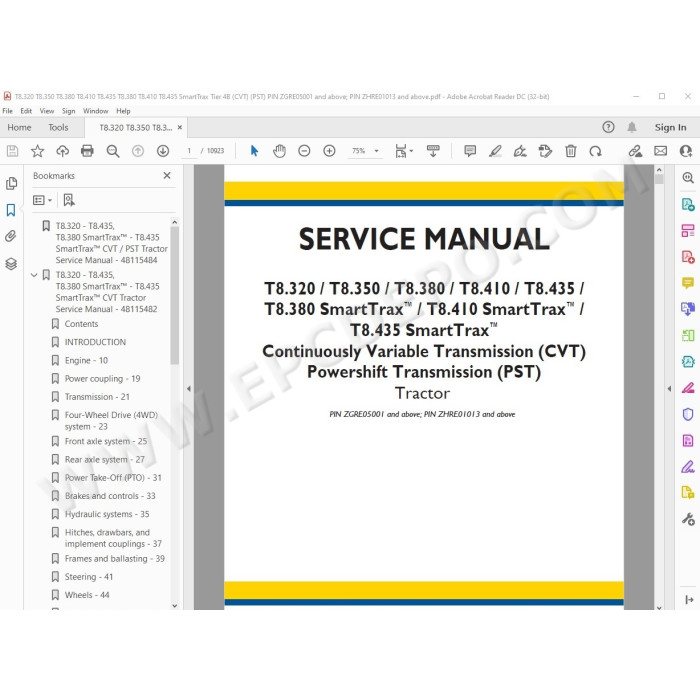The image size is (700, 700).
Task: Click the upload to cloud icon
Action: coord(62,151)
